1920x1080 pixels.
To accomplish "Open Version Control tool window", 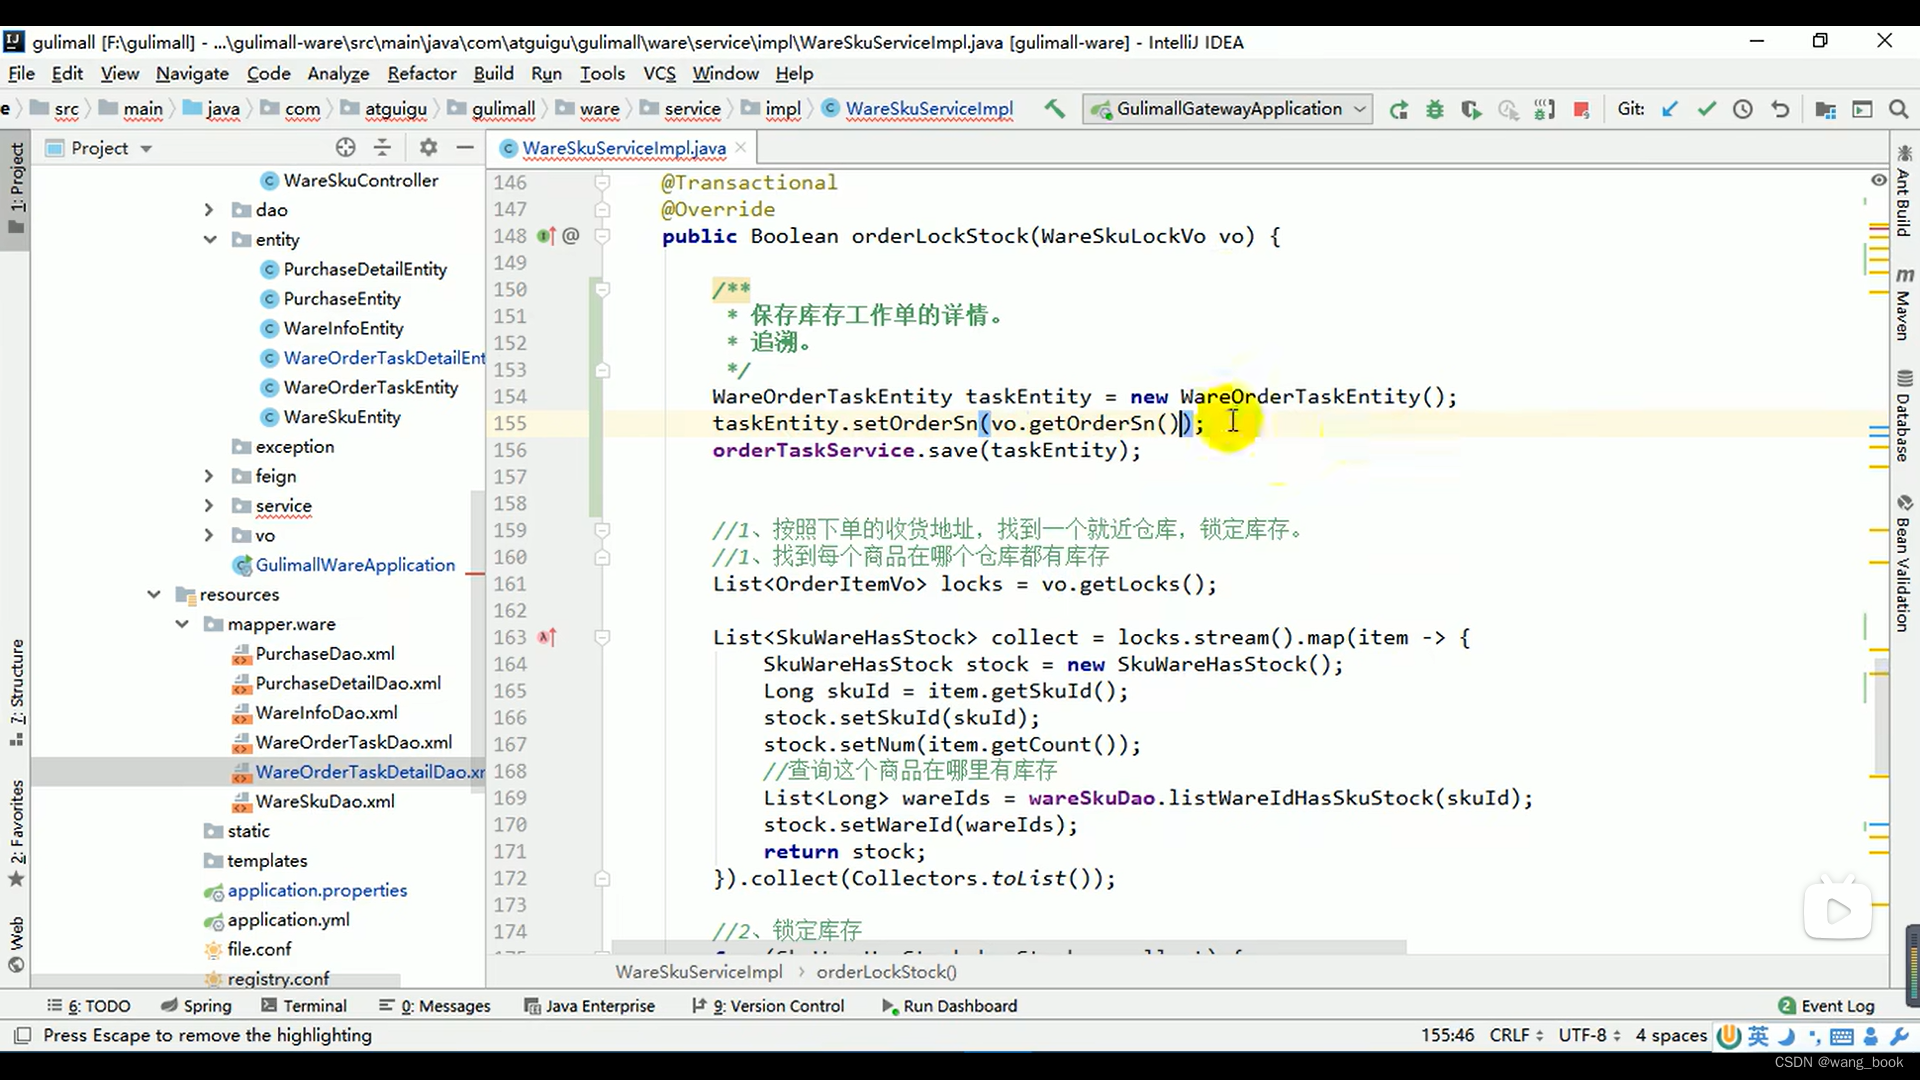I will pos(768,1006).
